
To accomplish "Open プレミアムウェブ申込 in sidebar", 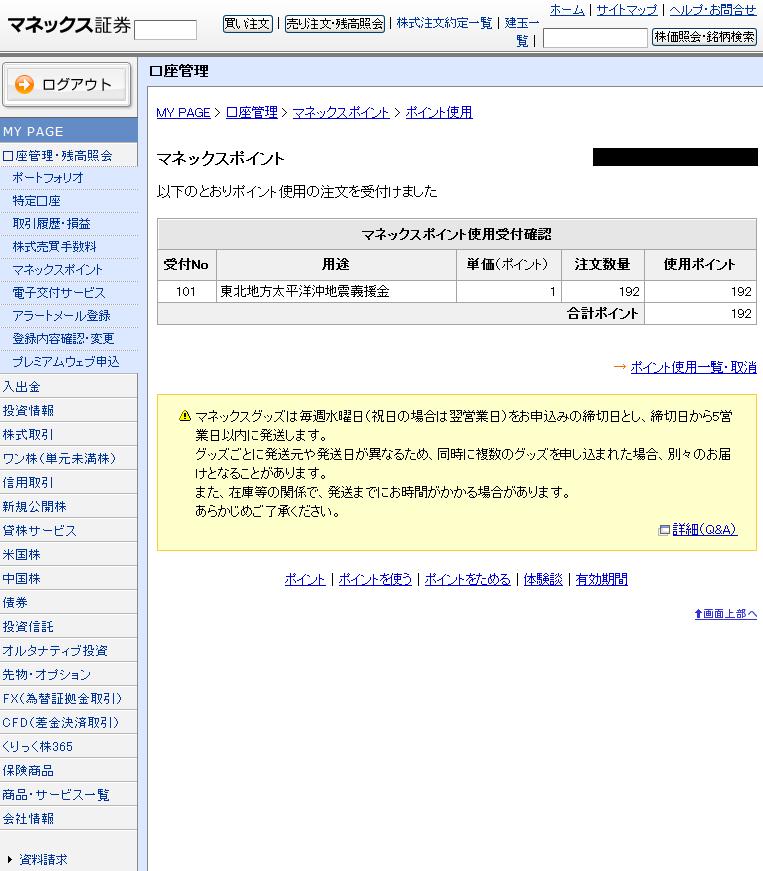I will point(69,362).
